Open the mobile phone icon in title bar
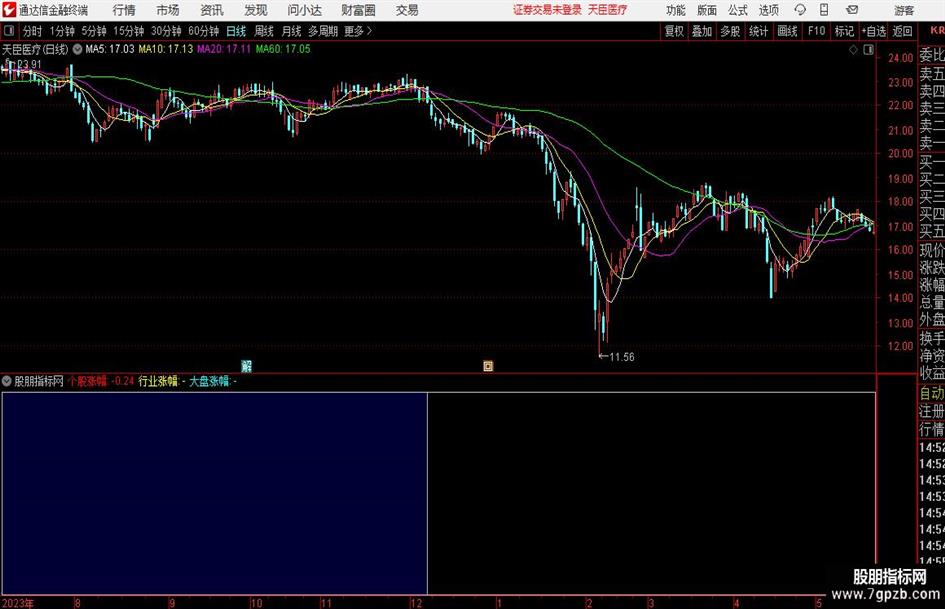Viewport: 945px width, 609px height. tap(824, 10)
